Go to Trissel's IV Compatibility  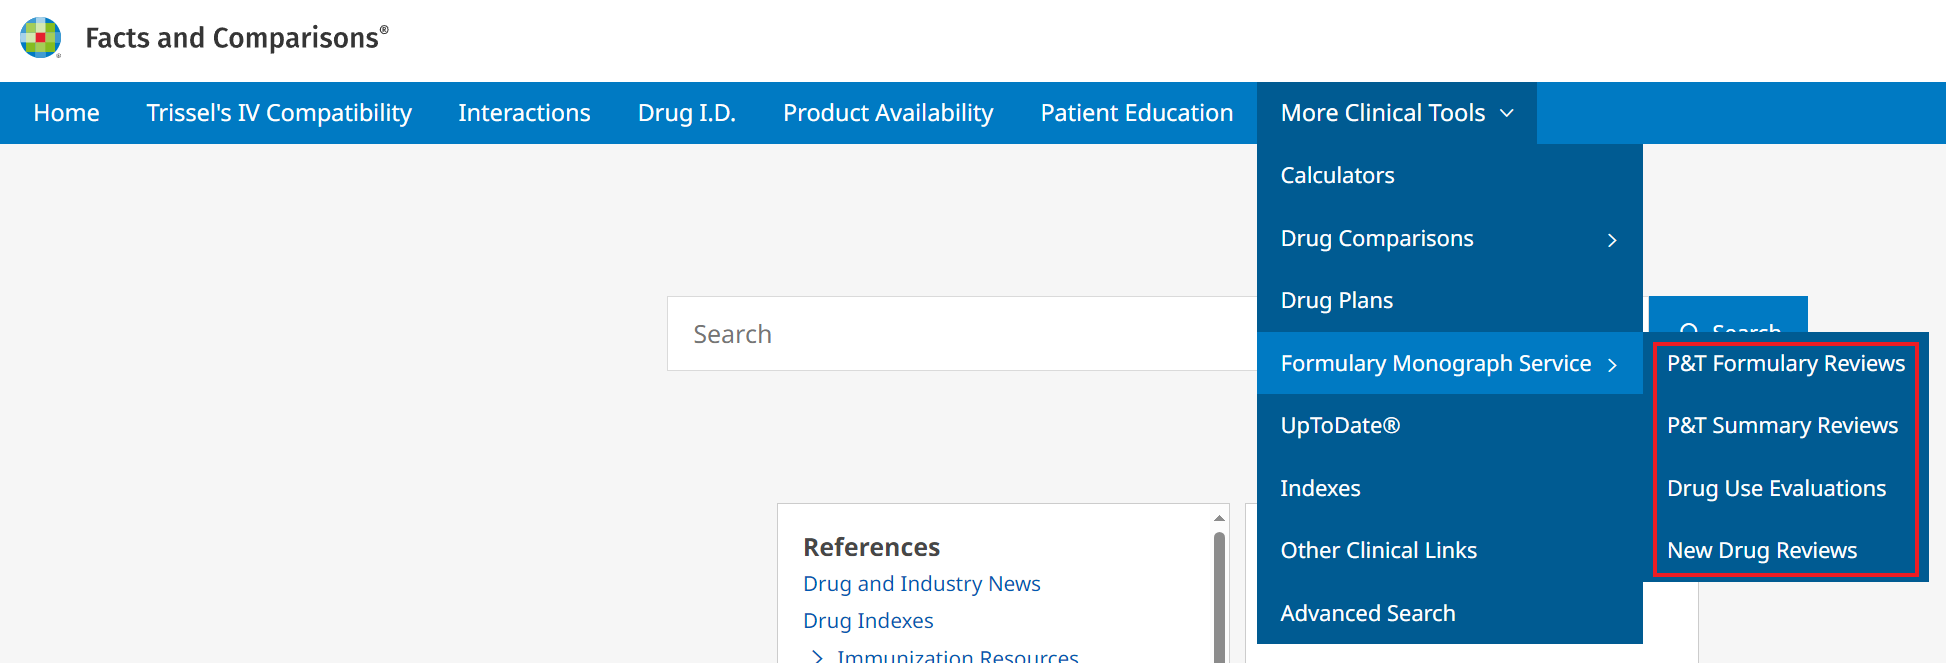click(279, 113)
